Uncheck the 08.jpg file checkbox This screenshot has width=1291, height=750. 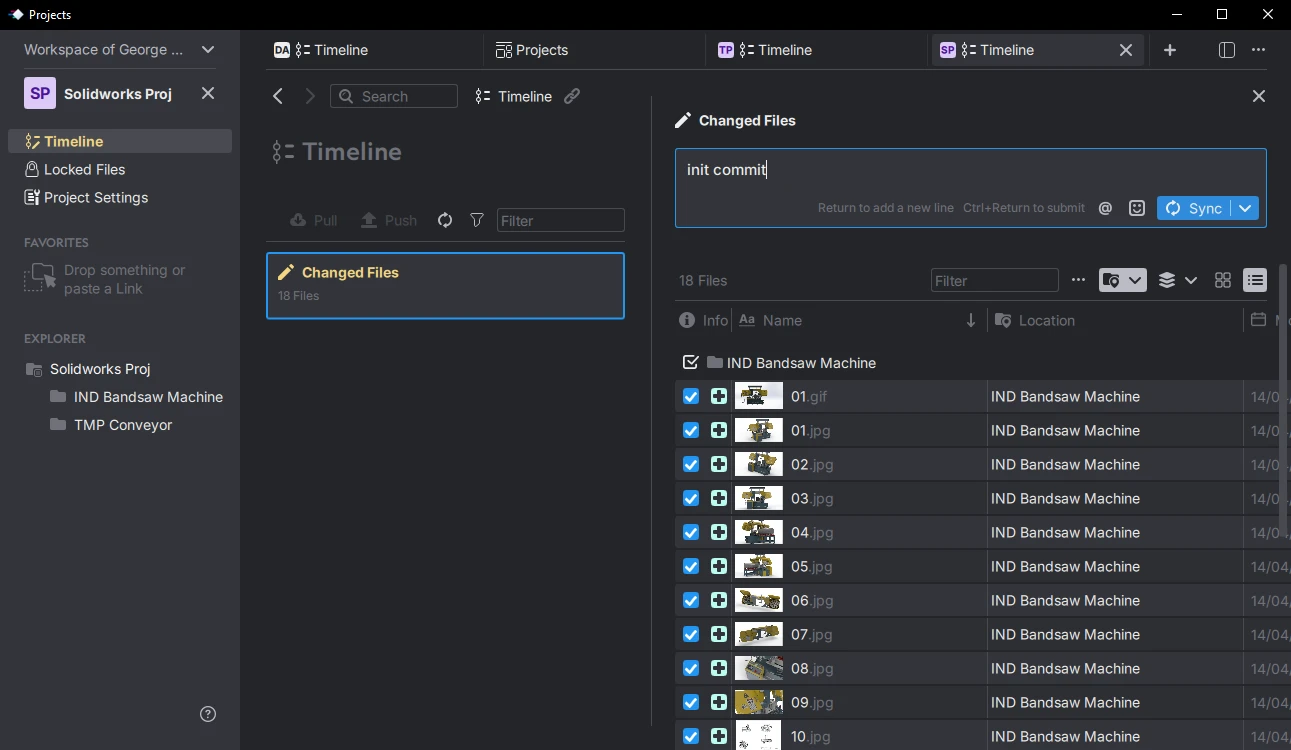pos(690,668)
